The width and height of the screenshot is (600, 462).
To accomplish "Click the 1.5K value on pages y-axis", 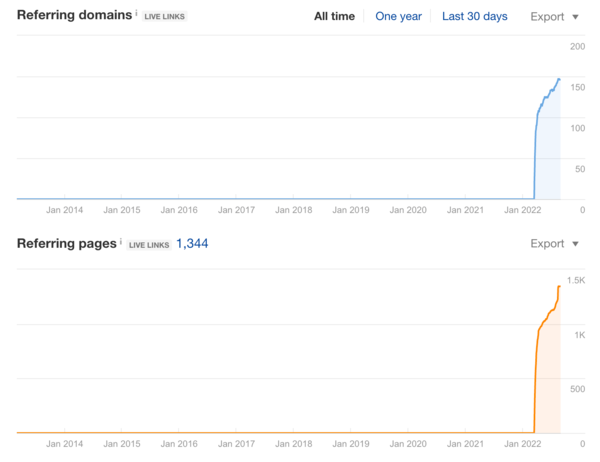I will coord(576,281).
